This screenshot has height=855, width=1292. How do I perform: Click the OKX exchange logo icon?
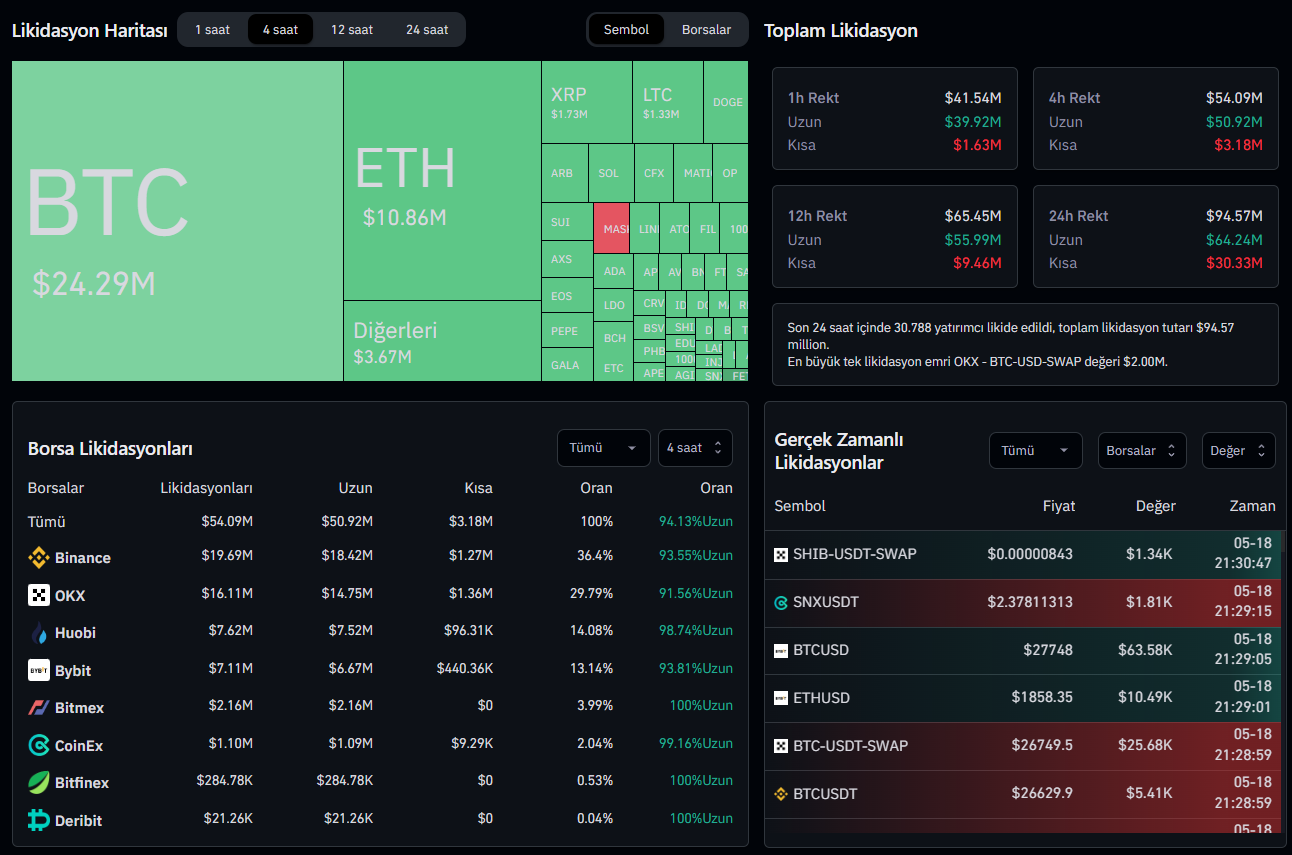[38, 595]
